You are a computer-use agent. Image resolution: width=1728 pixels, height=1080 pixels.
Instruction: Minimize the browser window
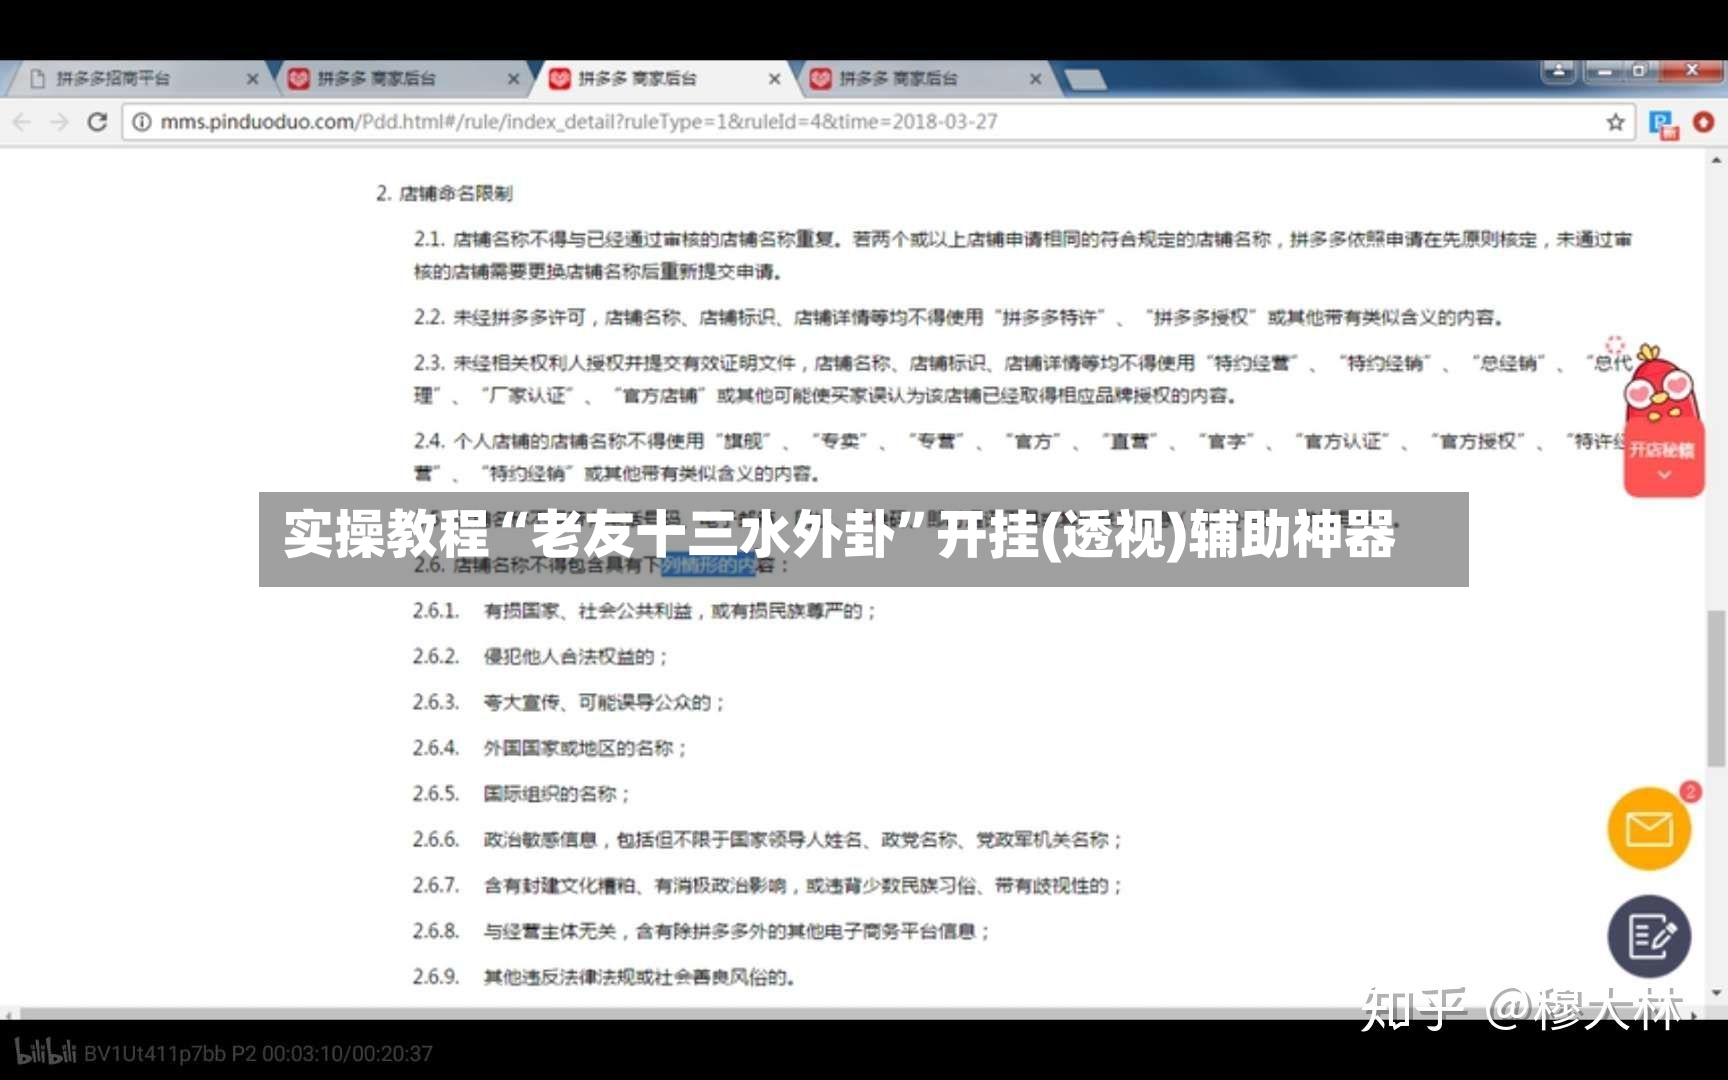pyautogui.click(x=1605, y=71)
